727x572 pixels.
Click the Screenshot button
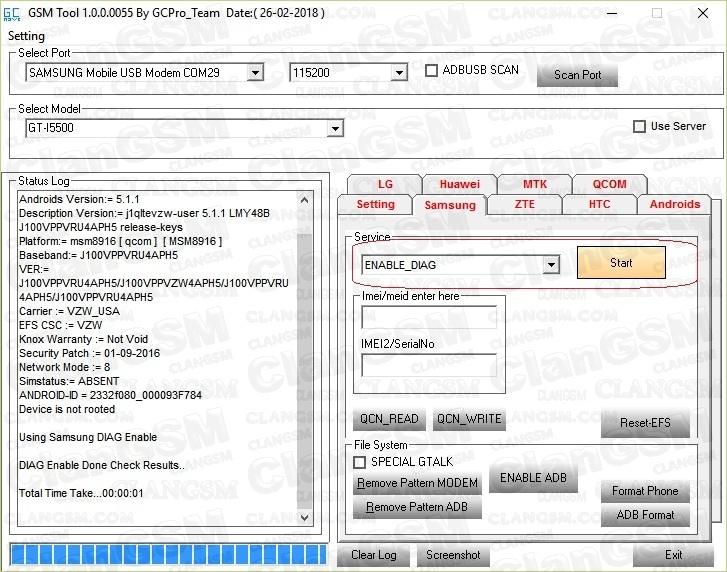click(x=453, y=555)
